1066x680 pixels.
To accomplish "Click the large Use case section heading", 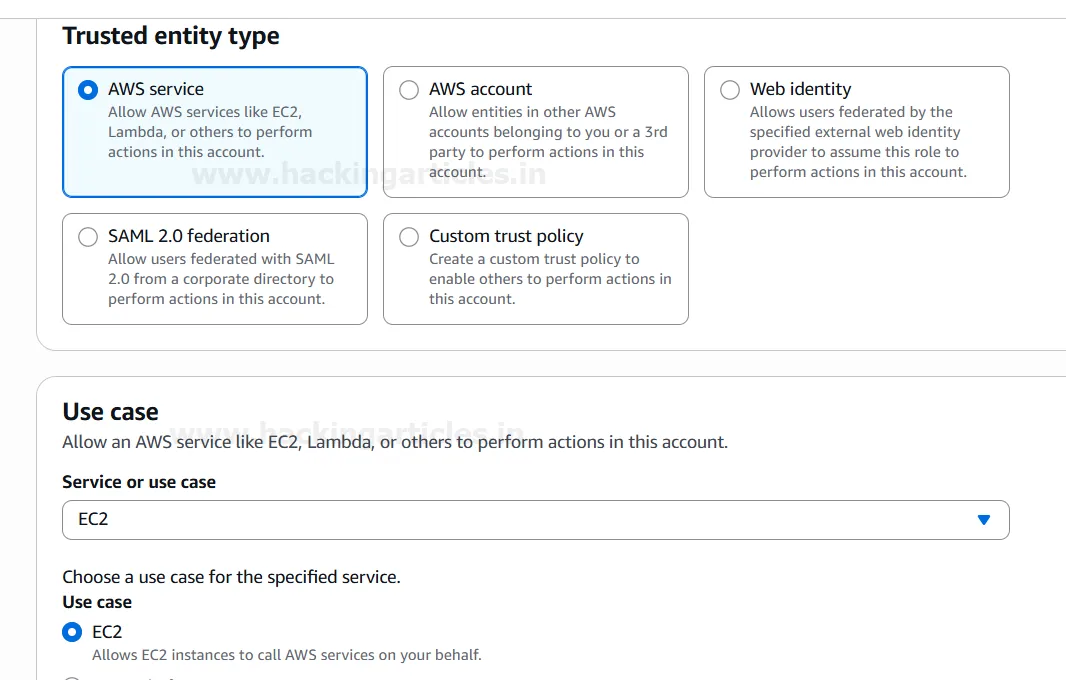I will pos(110,412).
